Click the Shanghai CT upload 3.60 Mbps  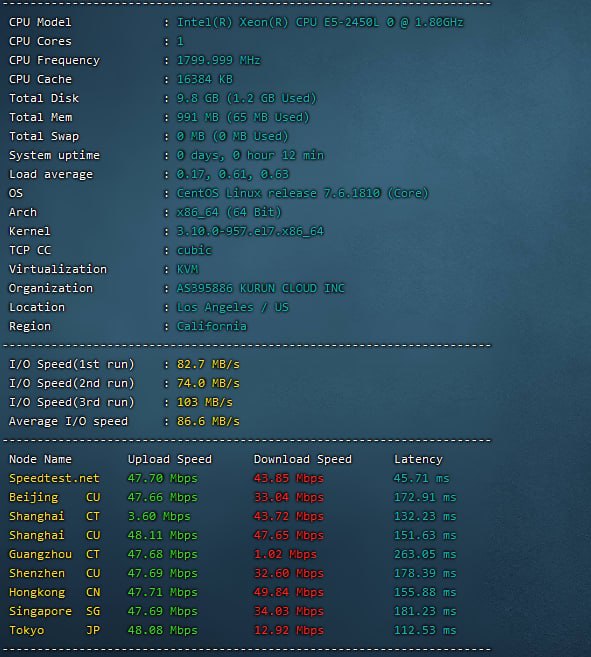(x=159, y=516)
